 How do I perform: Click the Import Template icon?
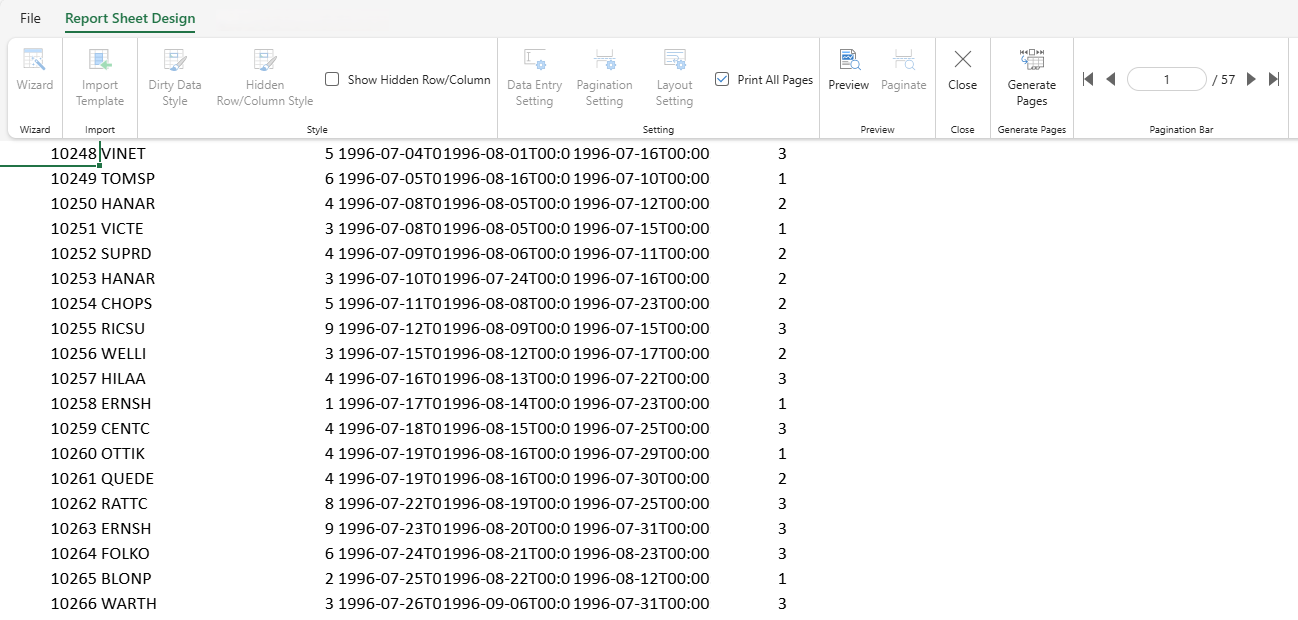(x=100, y=61)
